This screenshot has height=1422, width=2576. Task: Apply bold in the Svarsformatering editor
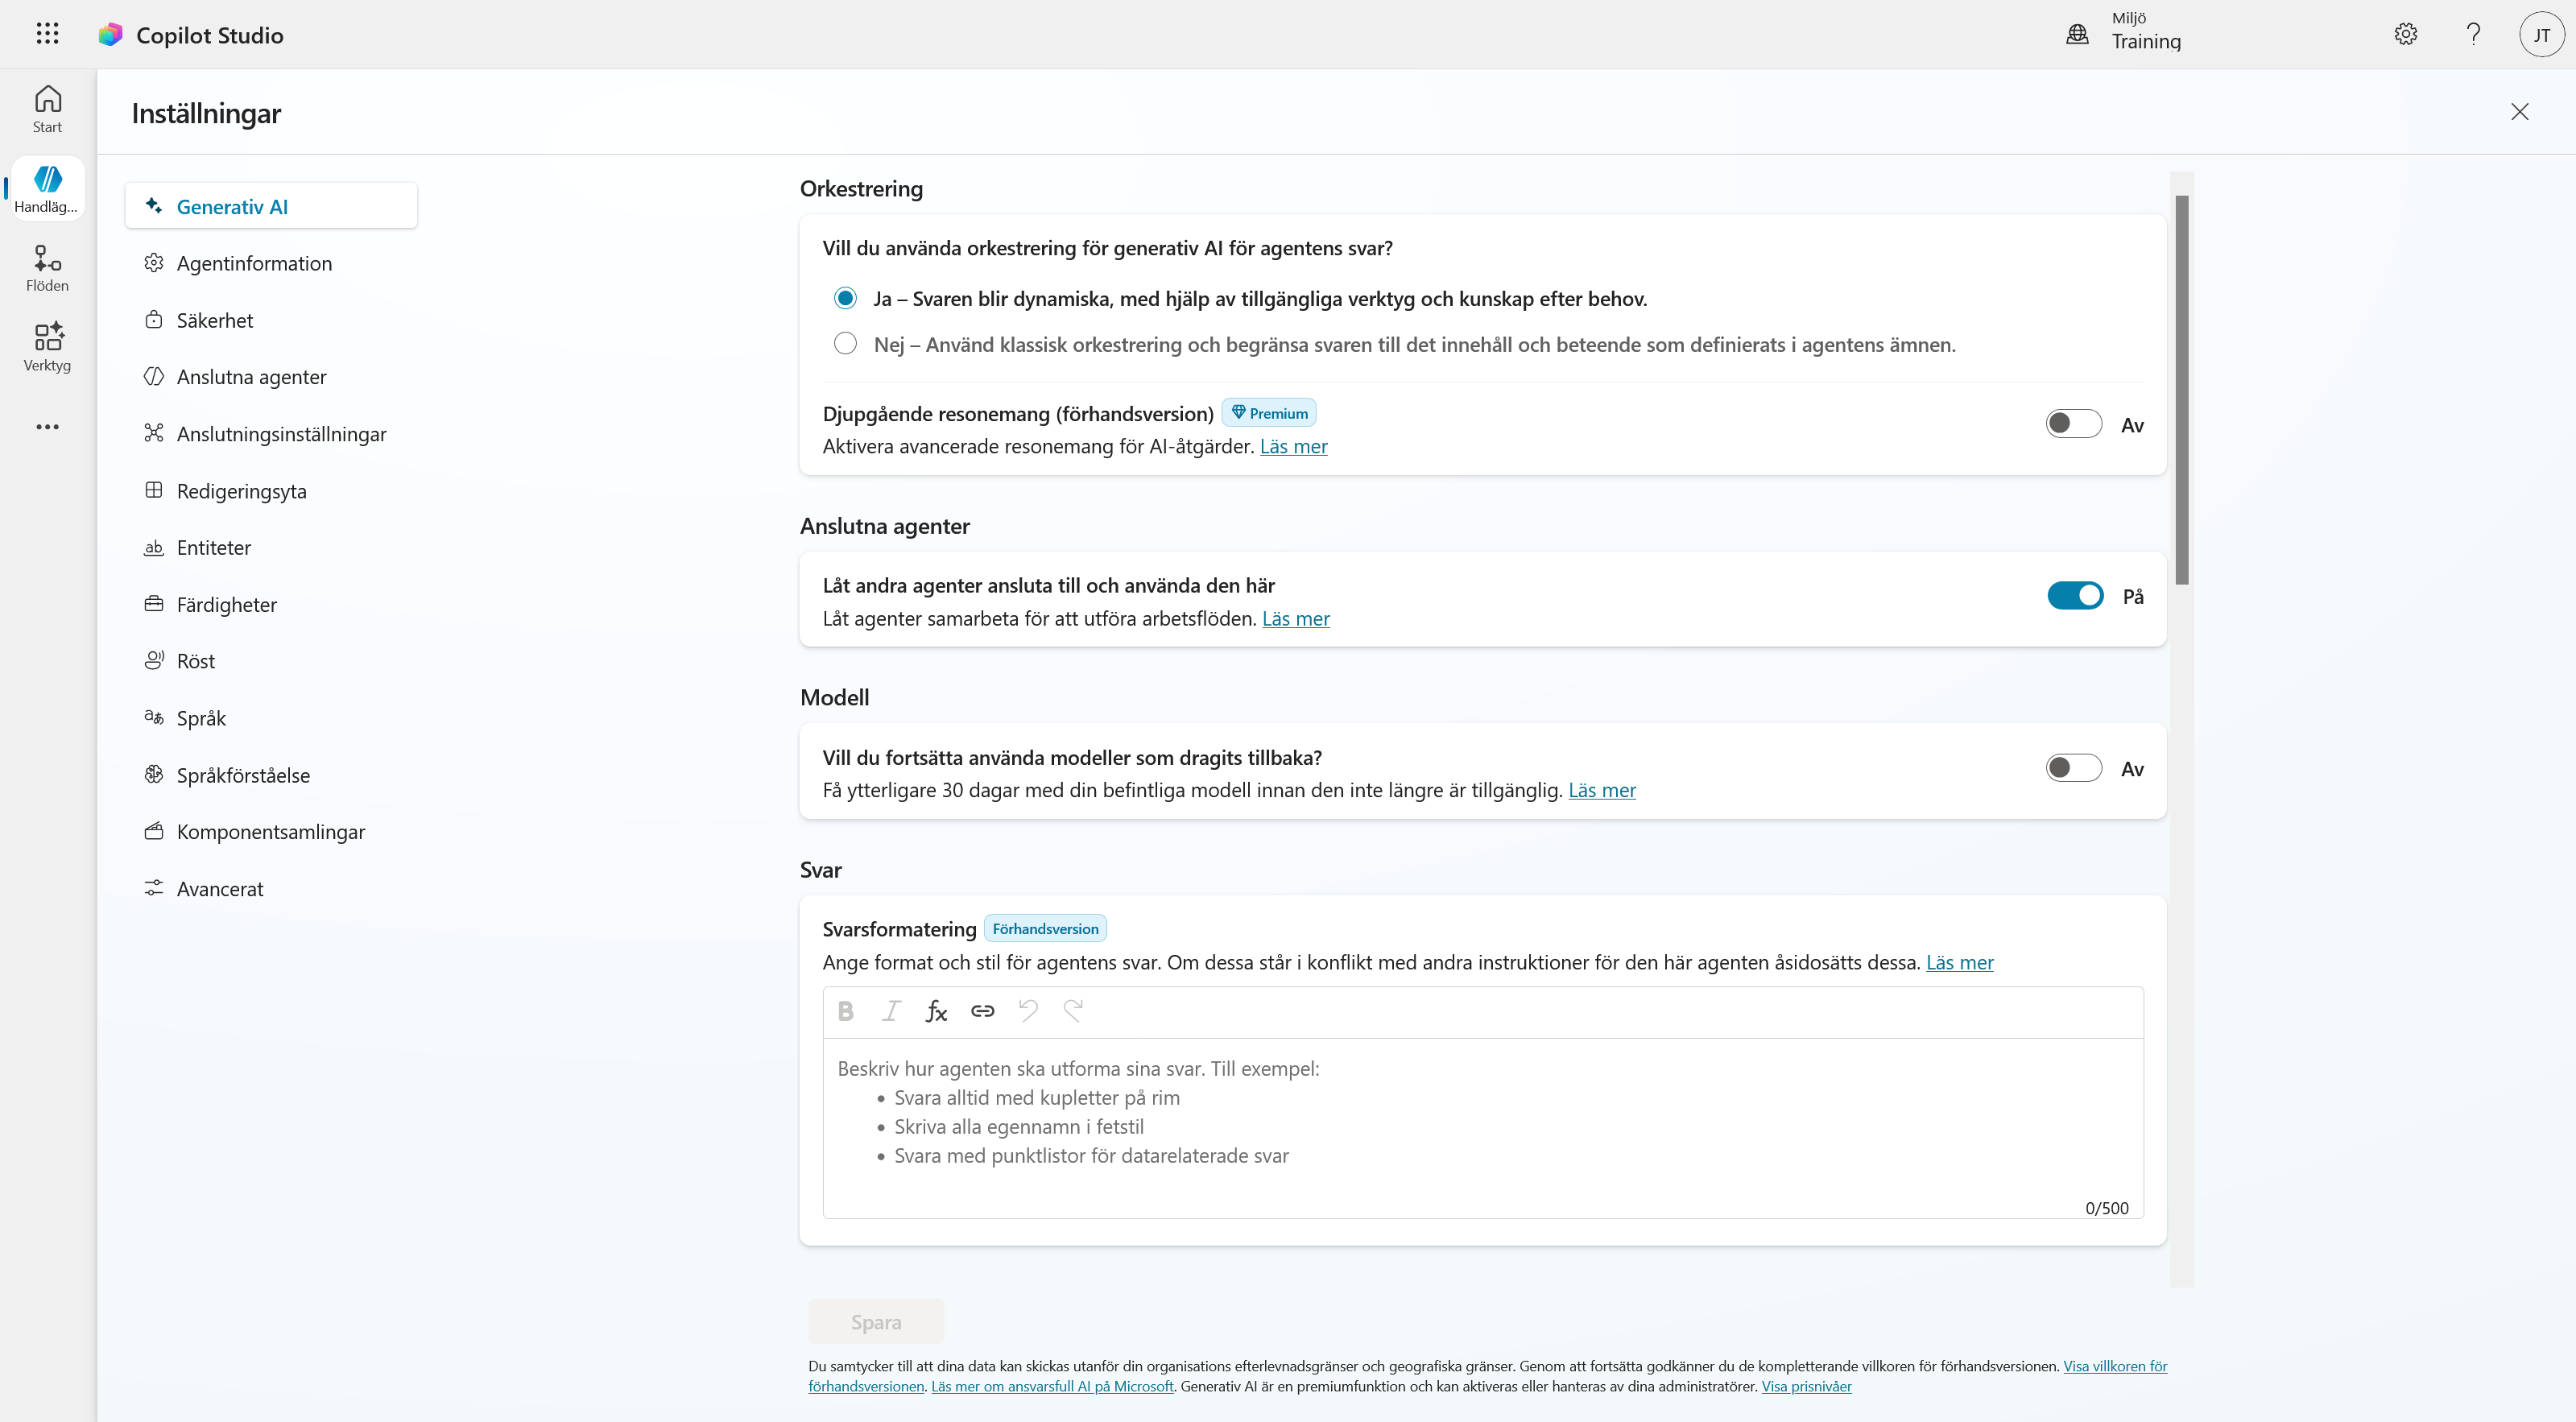pyautogui.click(x=846, y=1011)
